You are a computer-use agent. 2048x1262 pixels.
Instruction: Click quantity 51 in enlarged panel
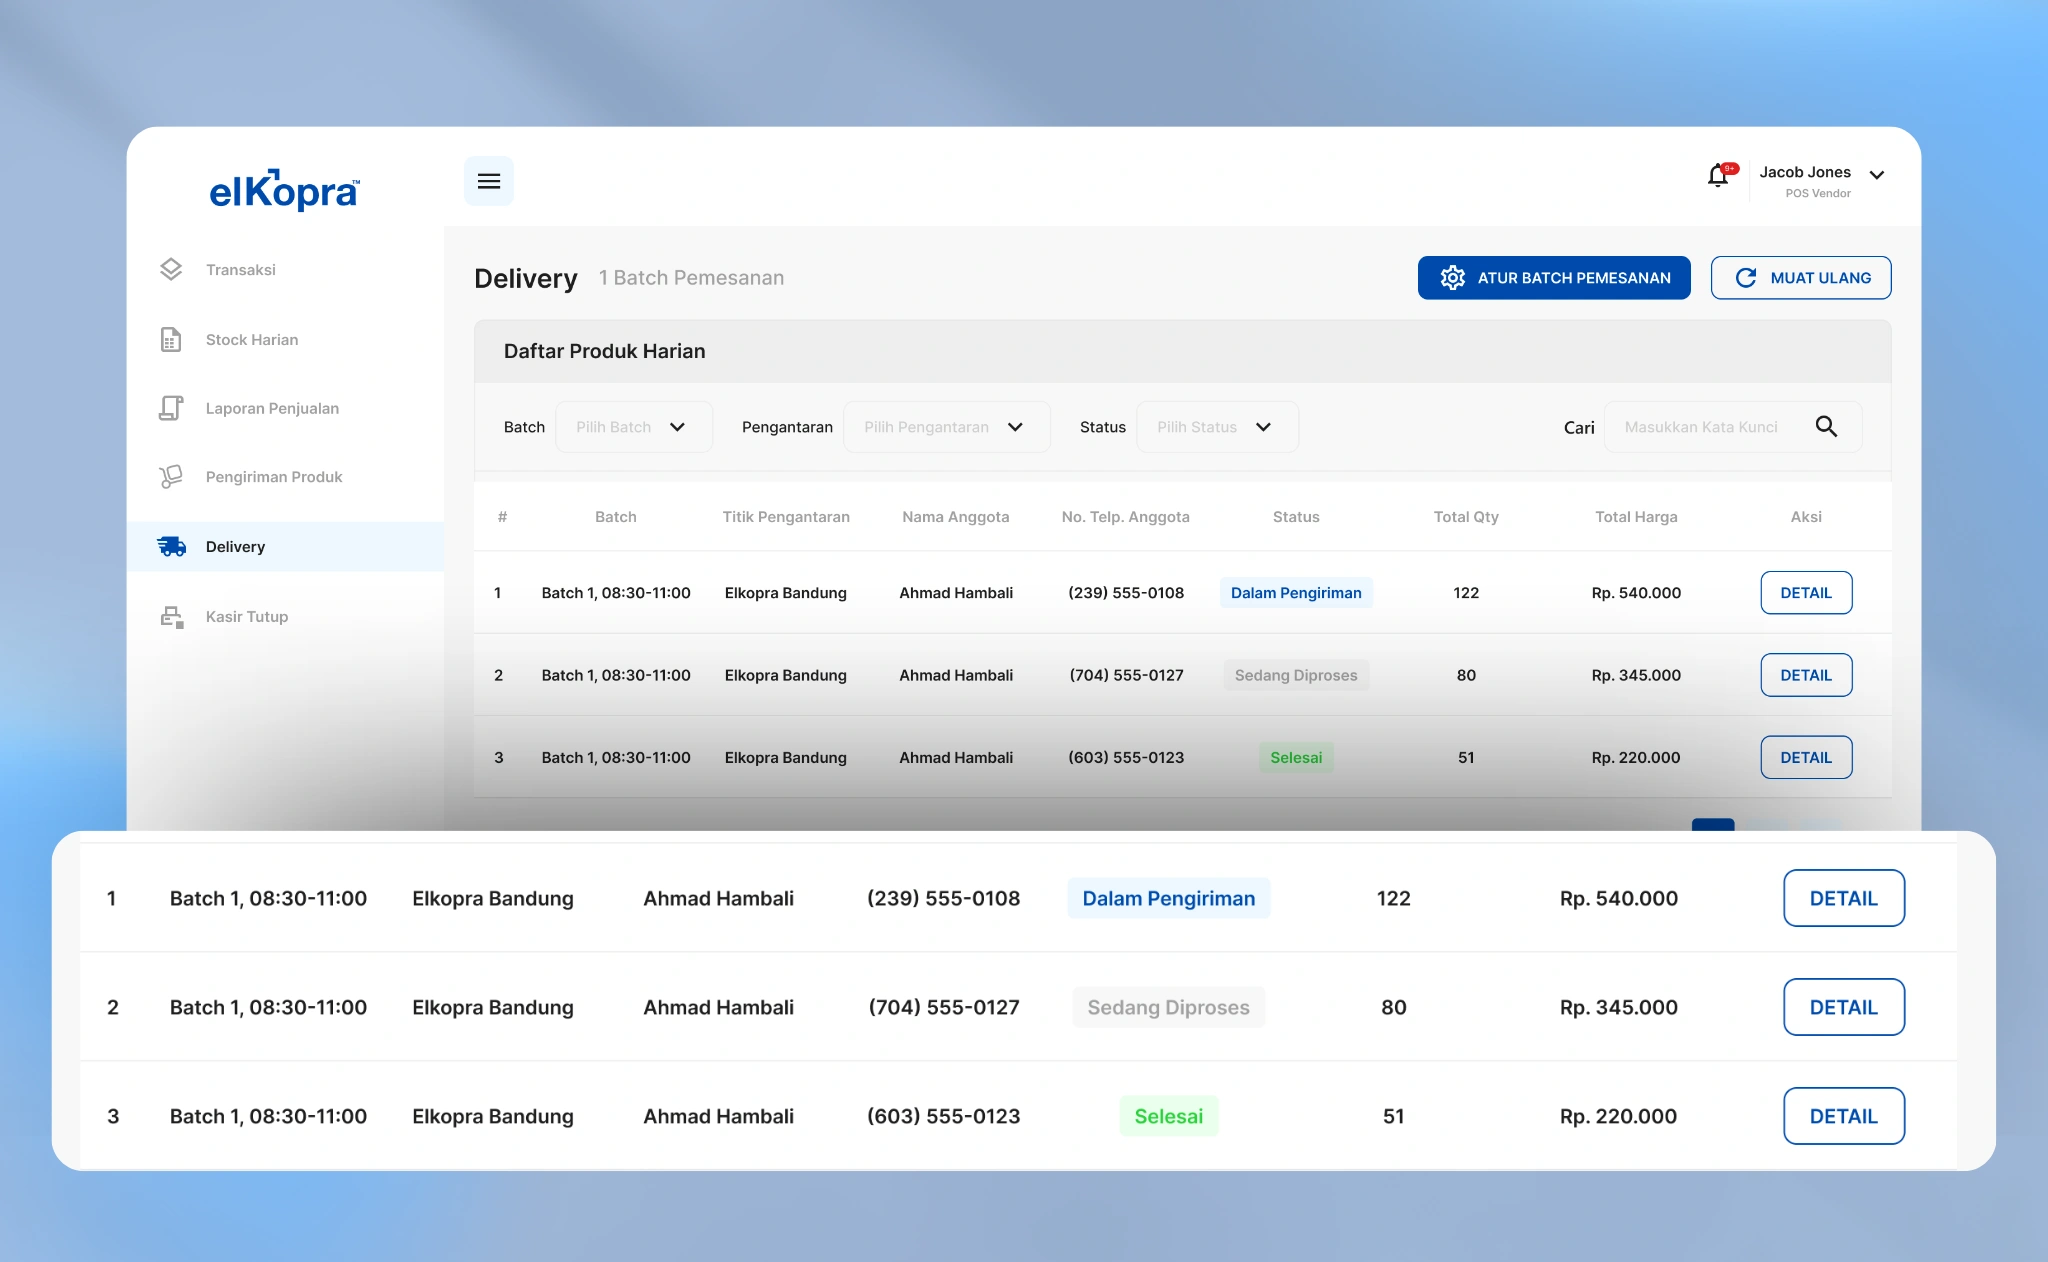(1394, 1116)
